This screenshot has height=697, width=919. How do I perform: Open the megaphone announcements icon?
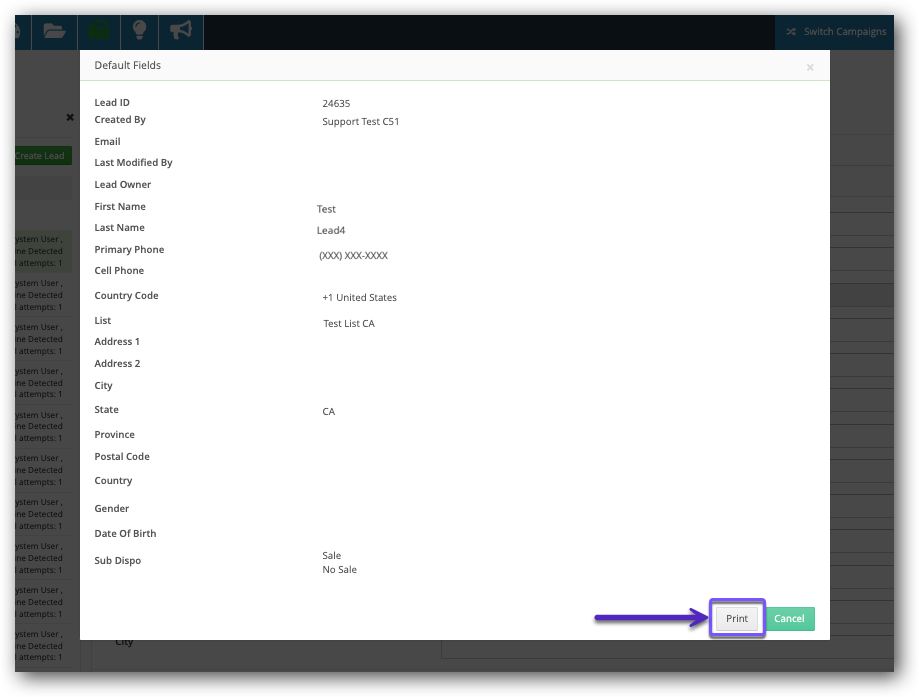[x=181, y=31]
